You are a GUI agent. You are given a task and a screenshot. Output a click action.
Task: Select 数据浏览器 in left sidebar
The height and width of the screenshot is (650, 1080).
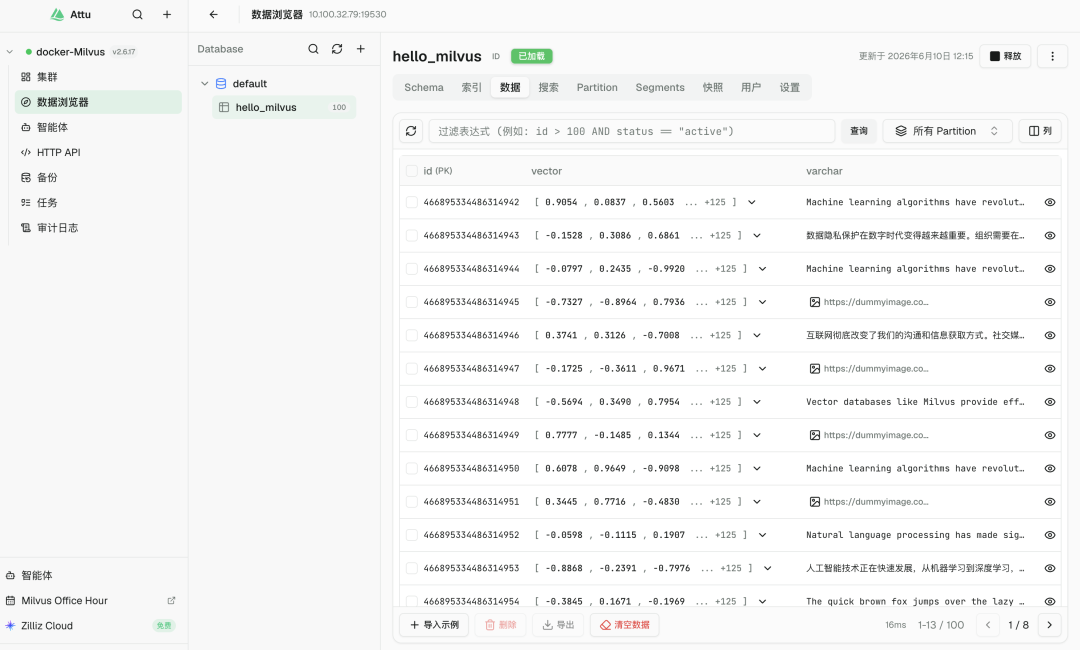click(98, 102)
